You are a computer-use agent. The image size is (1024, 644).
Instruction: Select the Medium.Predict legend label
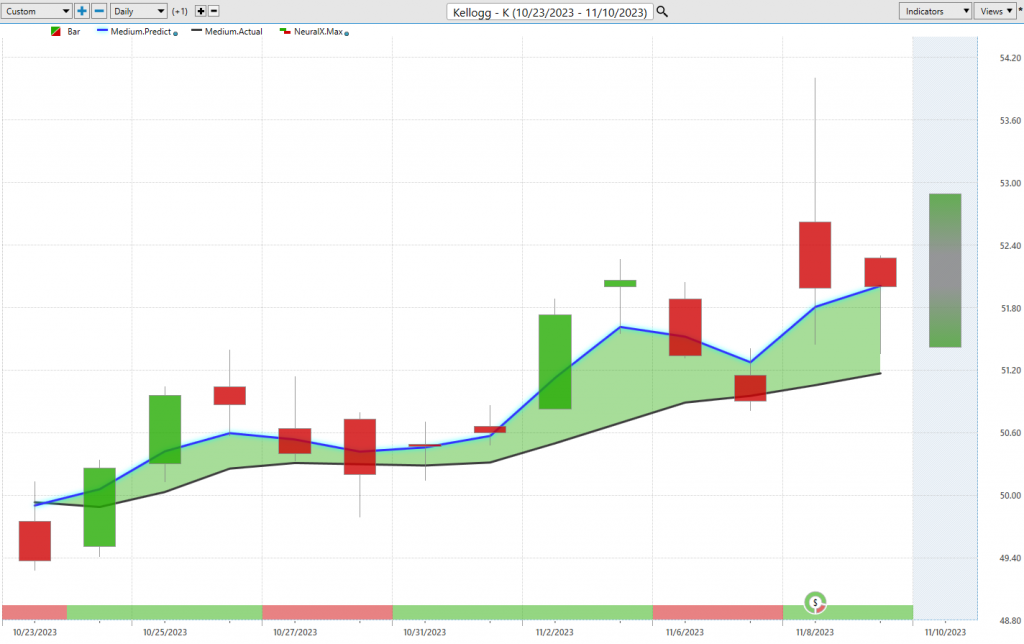(x=140, y=31)
